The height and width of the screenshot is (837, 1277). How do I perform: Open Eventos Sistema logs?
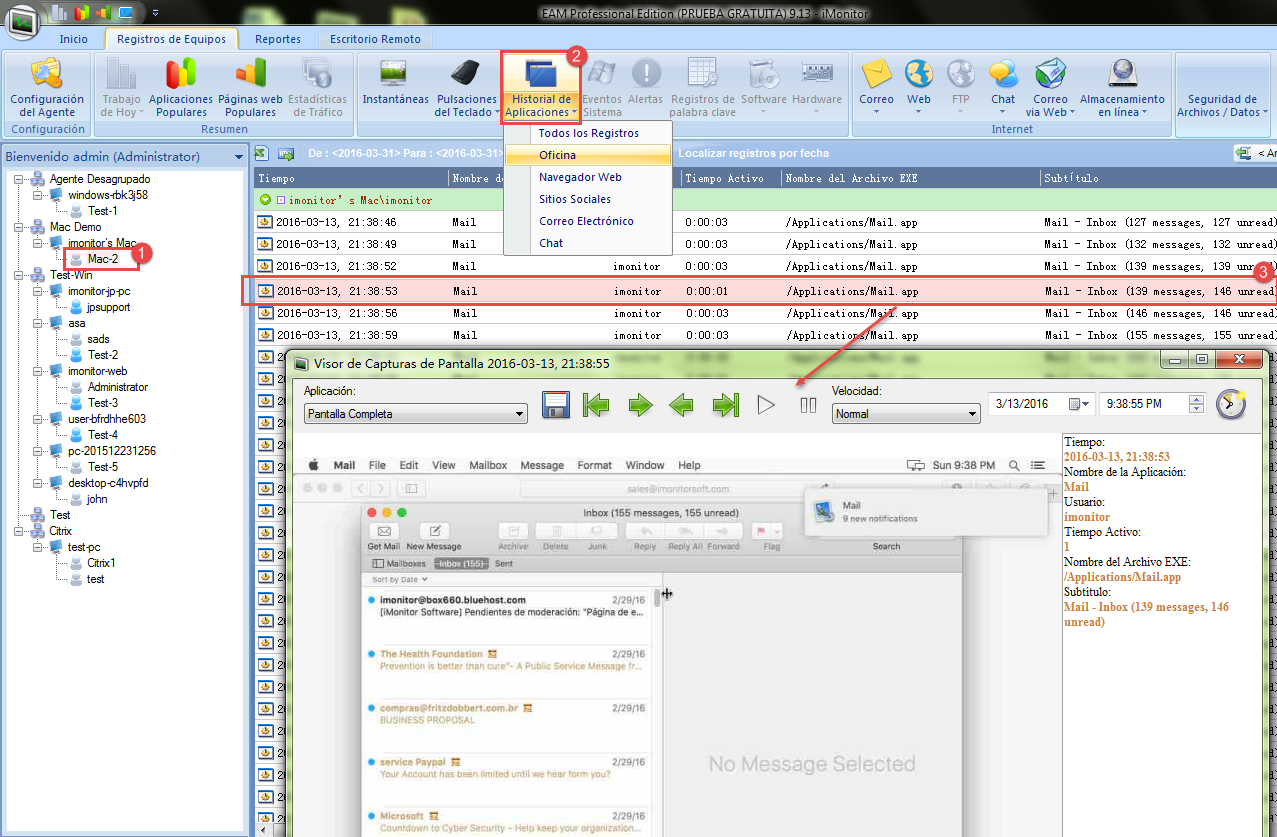(602, 88)
